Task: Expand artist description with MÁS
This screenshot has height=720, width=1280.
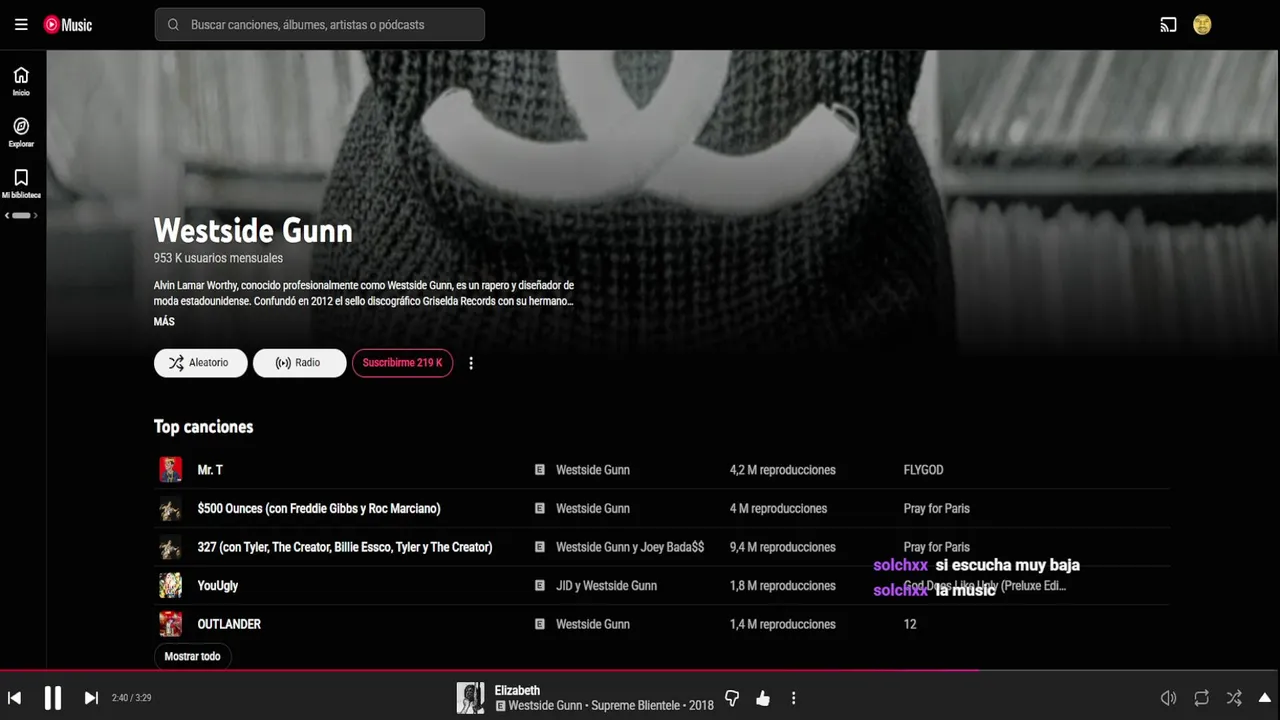Action: [x=164, y=322]
